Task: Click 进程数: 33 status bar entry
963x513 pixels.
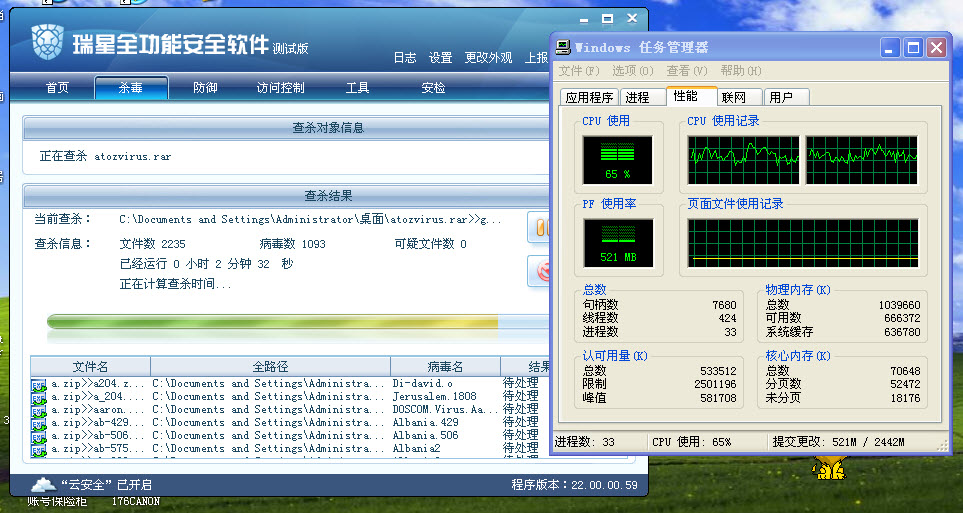Action: (x=584, y=442)
